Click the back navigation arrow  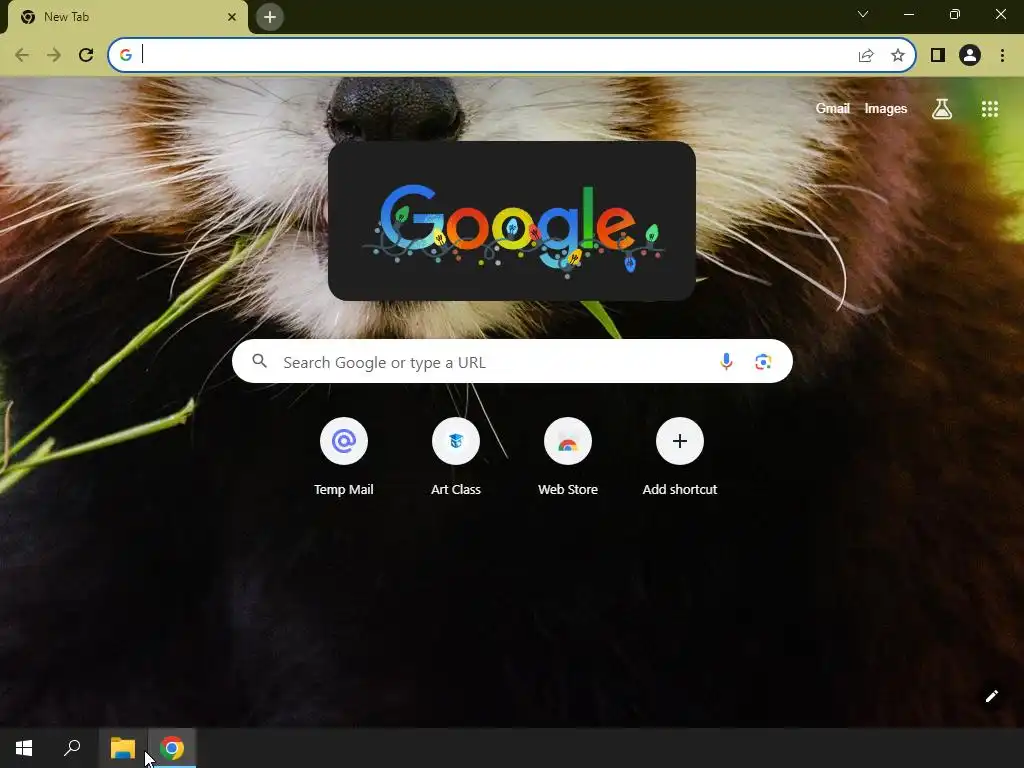point(22,55)
